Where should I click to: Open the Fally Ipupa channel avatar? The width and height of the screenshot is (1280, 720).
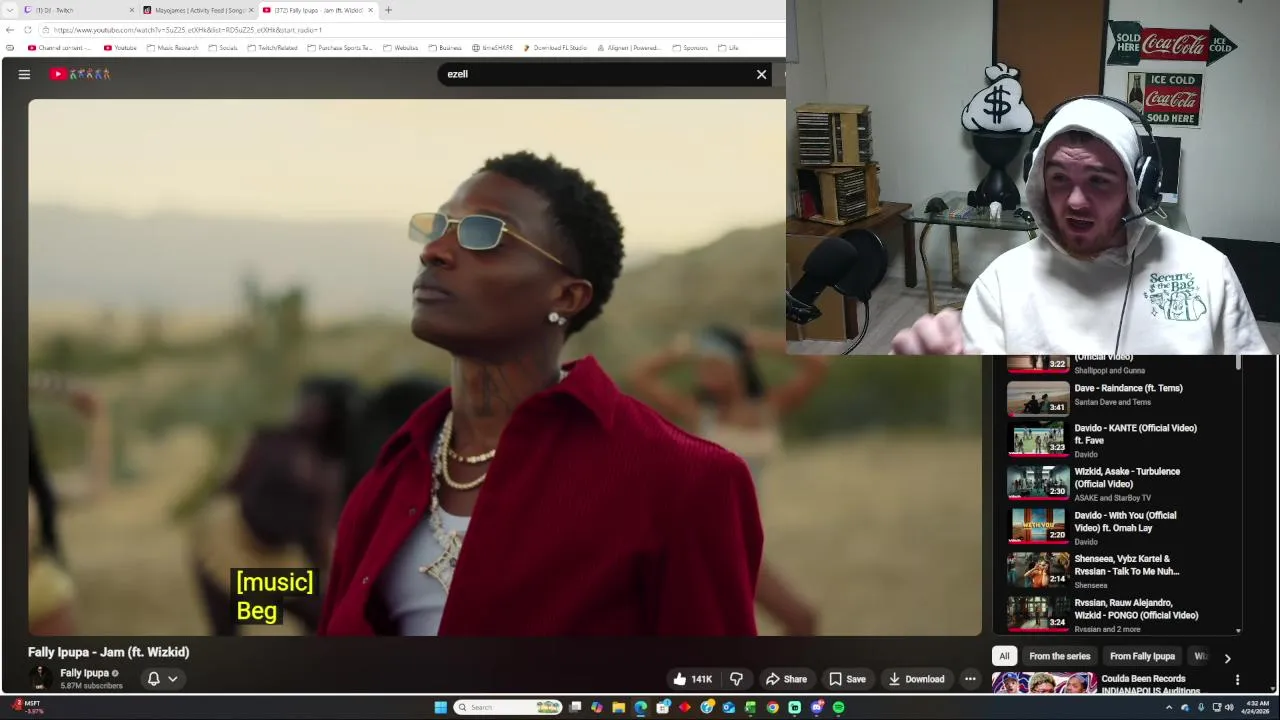pos(40,678)
